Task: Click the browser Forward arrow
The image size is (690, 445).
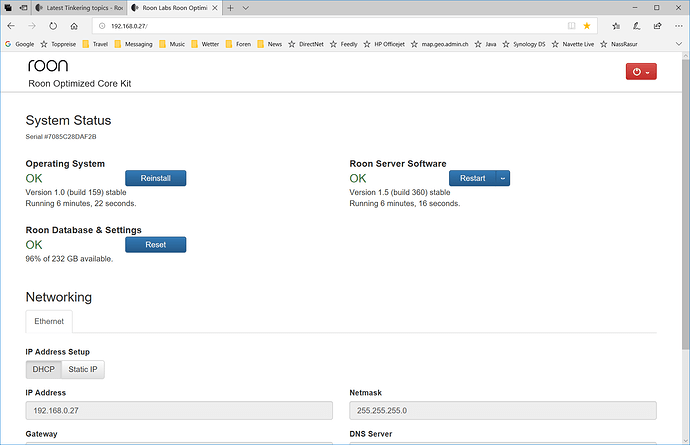Action: click(32, 26)
